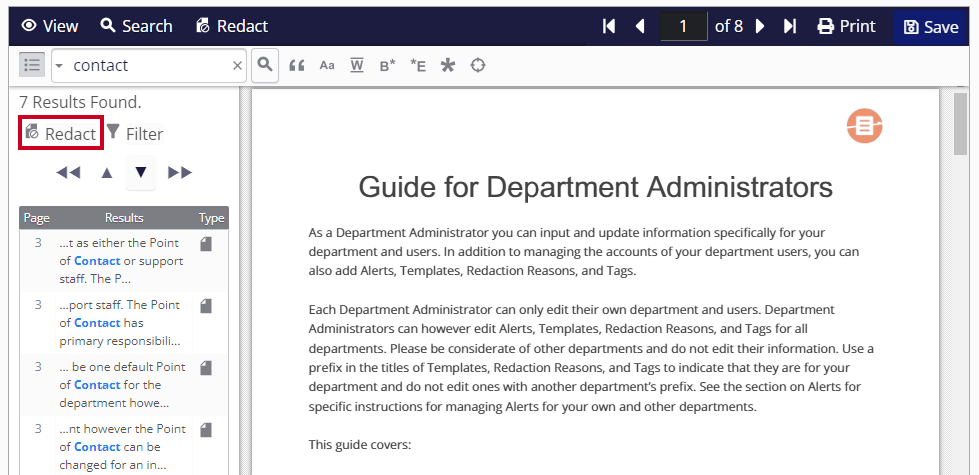
Task: Toggle whole word W option
Action: (x=357, y=65)
